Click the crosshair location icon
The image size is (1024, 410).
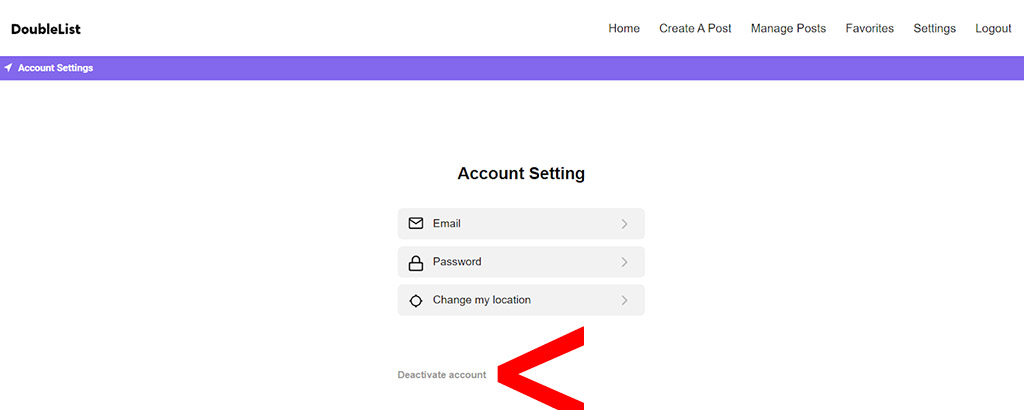point(415,300)
